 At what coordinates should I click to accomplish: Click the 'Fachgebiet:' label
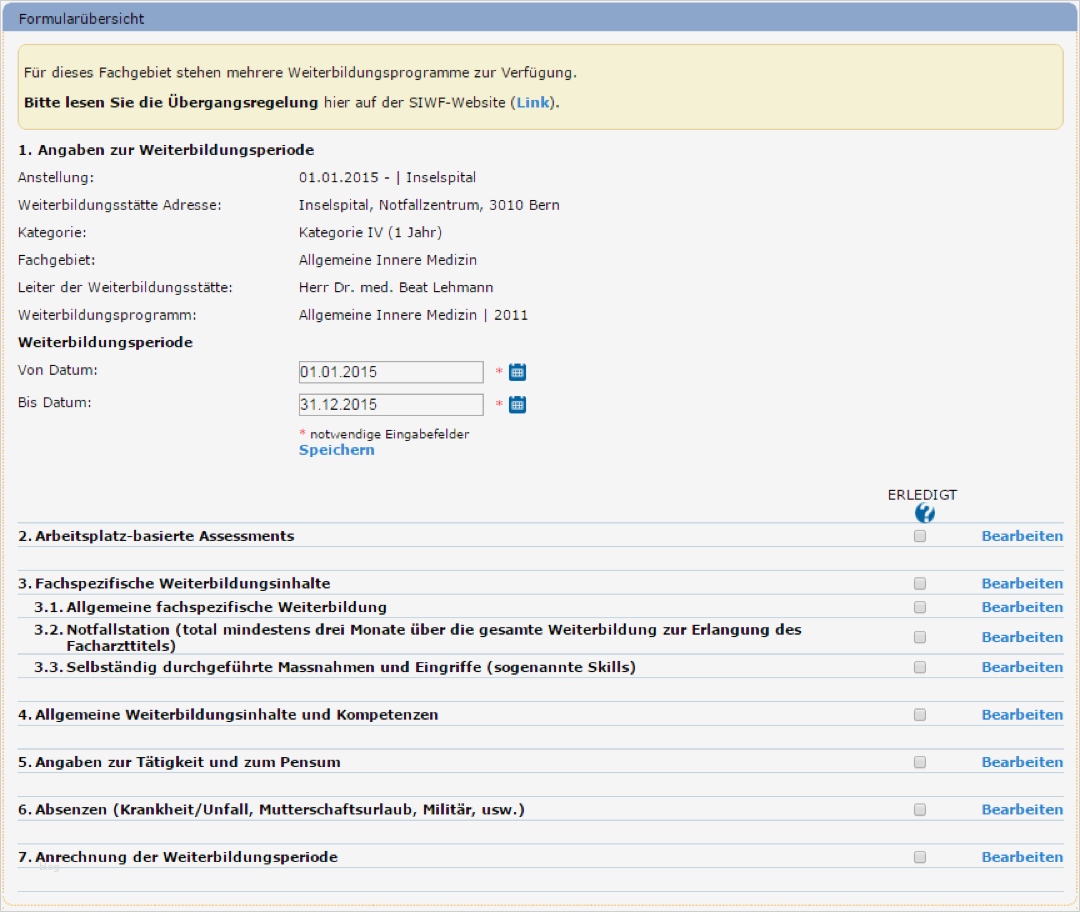point(56,260)
